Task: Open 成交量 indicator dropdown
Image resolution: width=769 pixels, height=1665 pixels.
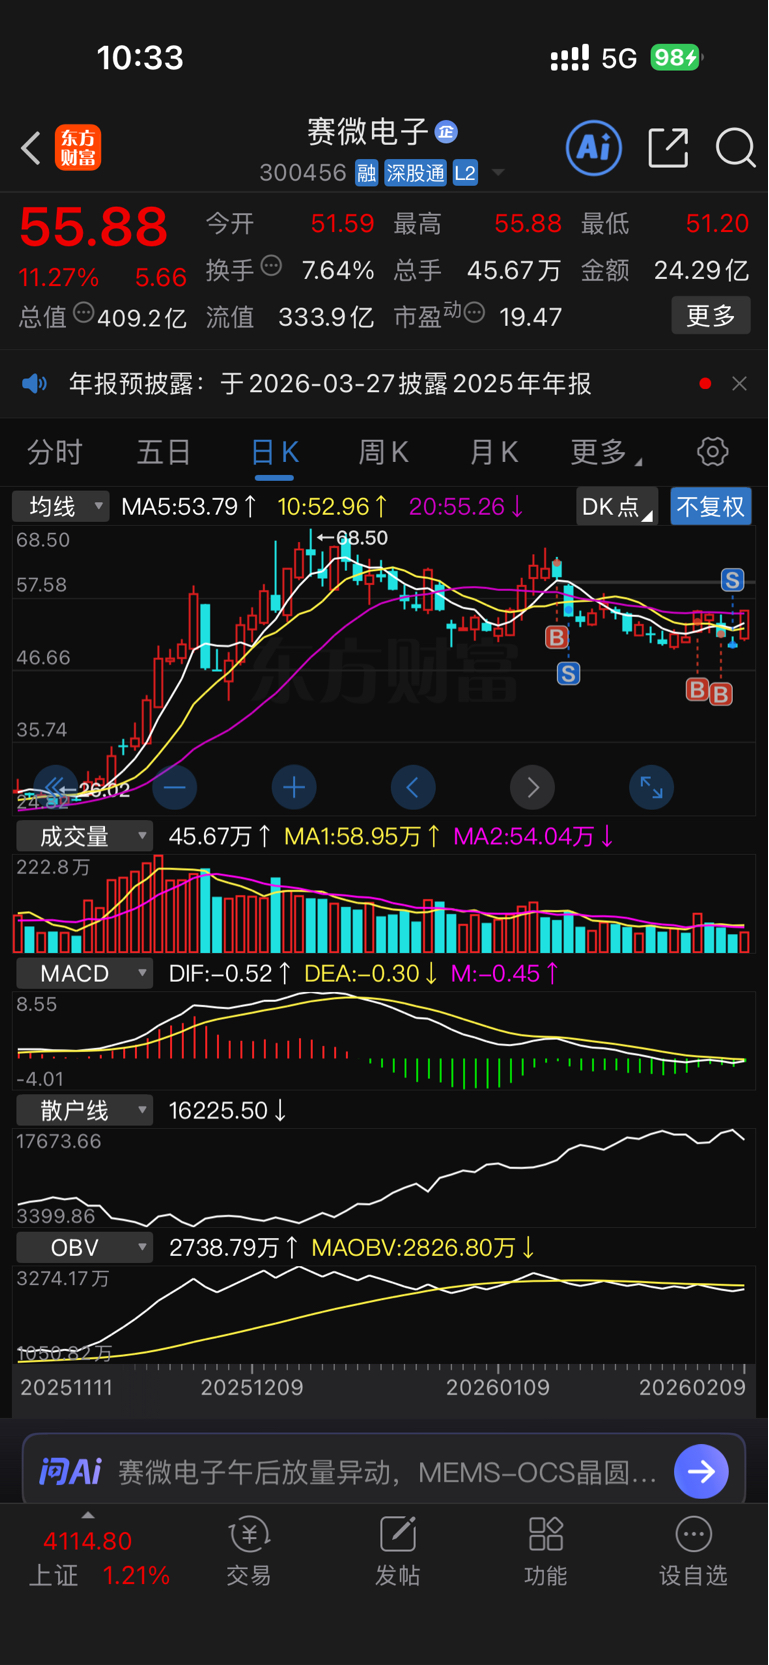Action: [83, 836]
